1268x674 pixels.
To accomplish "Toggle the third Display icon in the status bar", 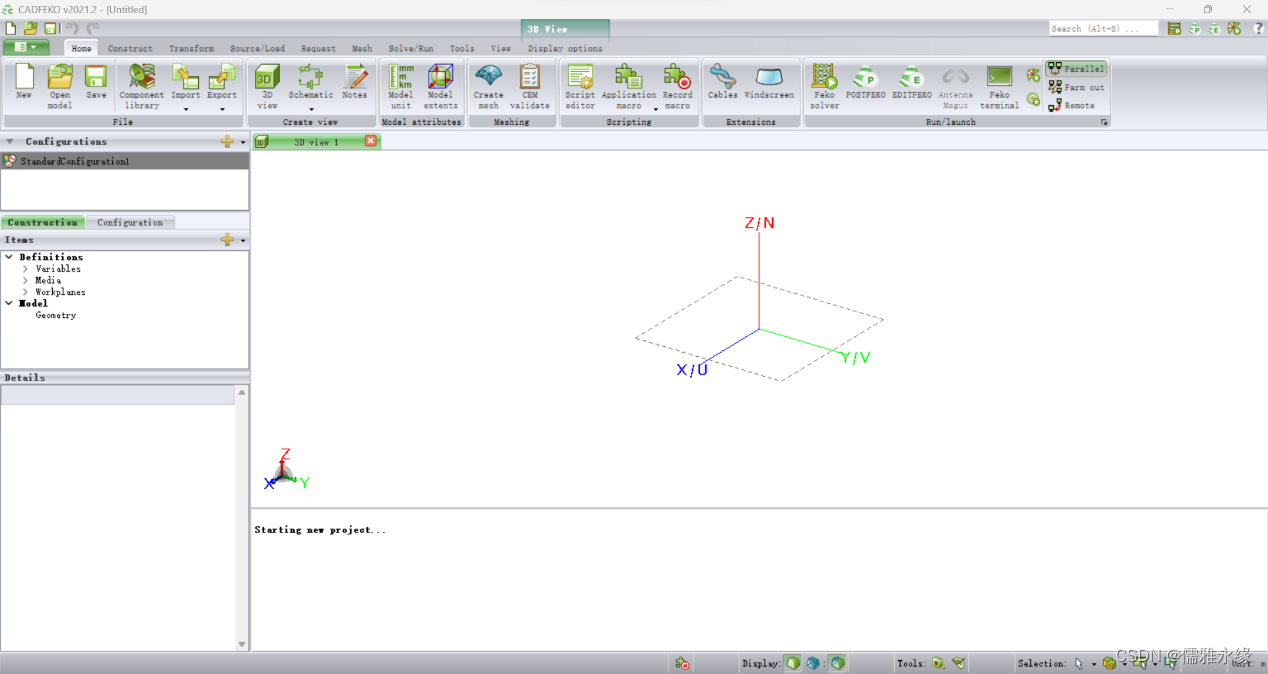I will click(838, 663).
